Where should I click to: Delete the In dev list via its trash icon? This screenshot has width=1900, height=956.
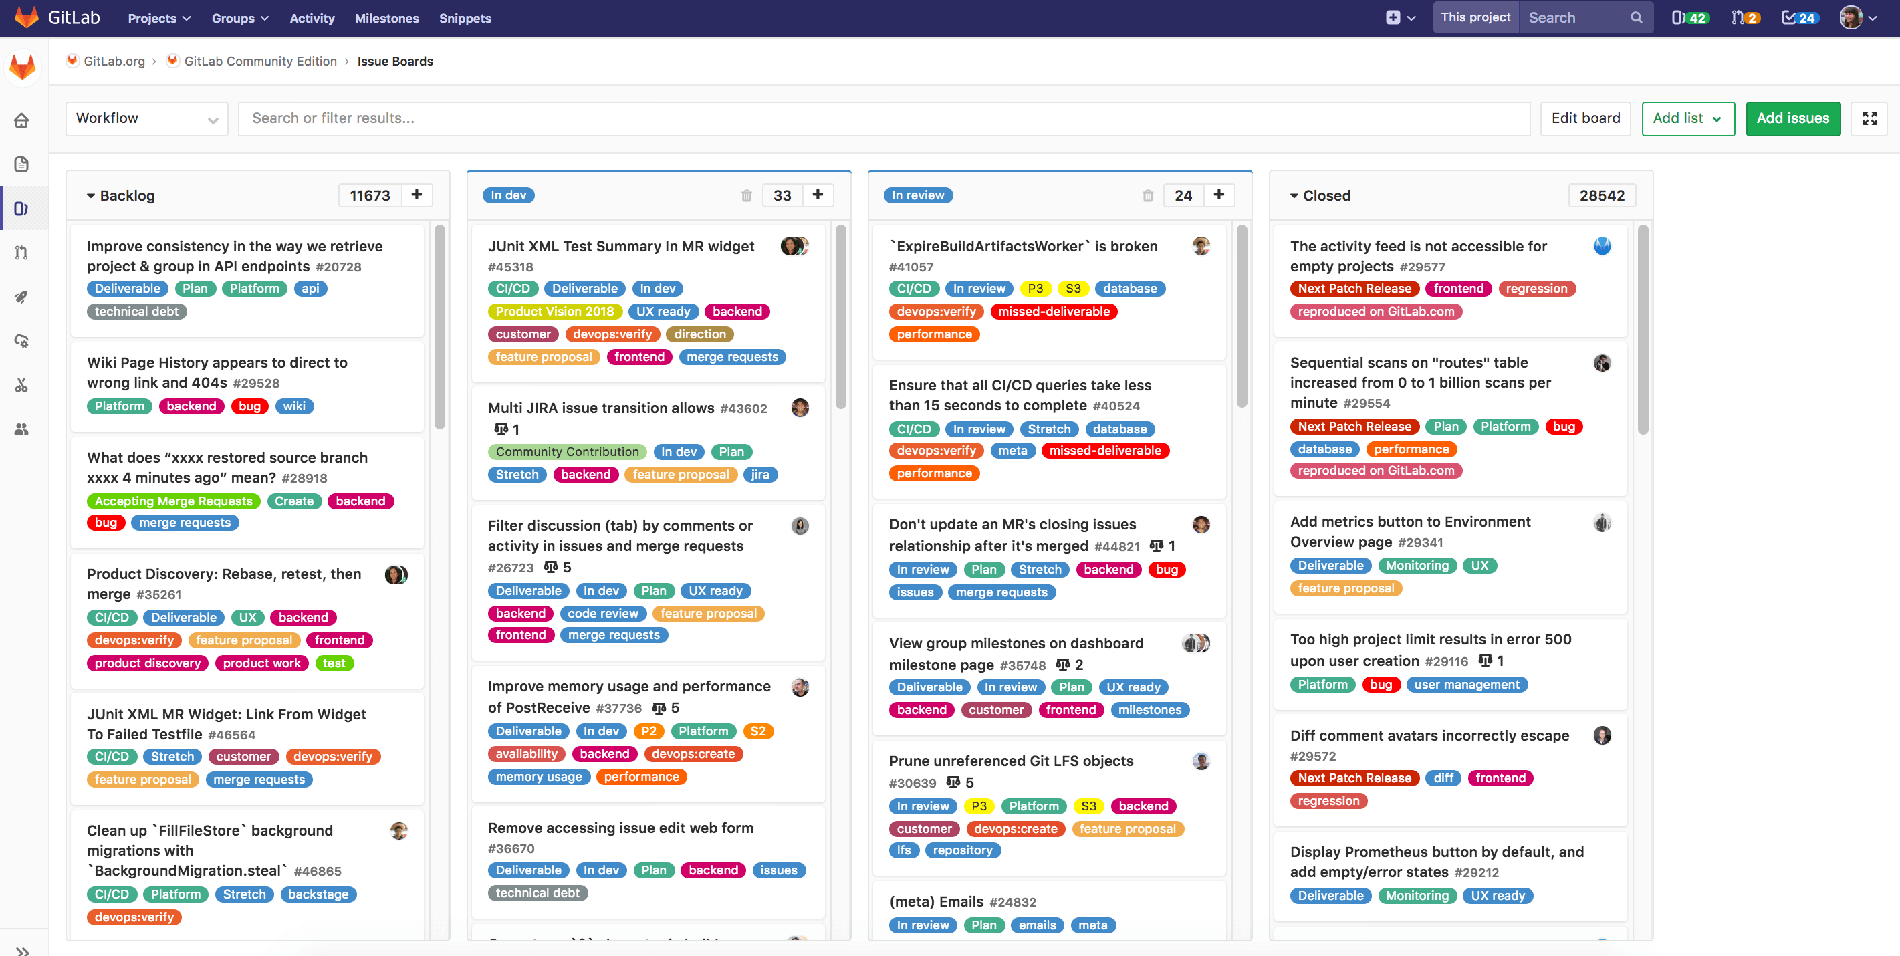click(x=746, y=195)
